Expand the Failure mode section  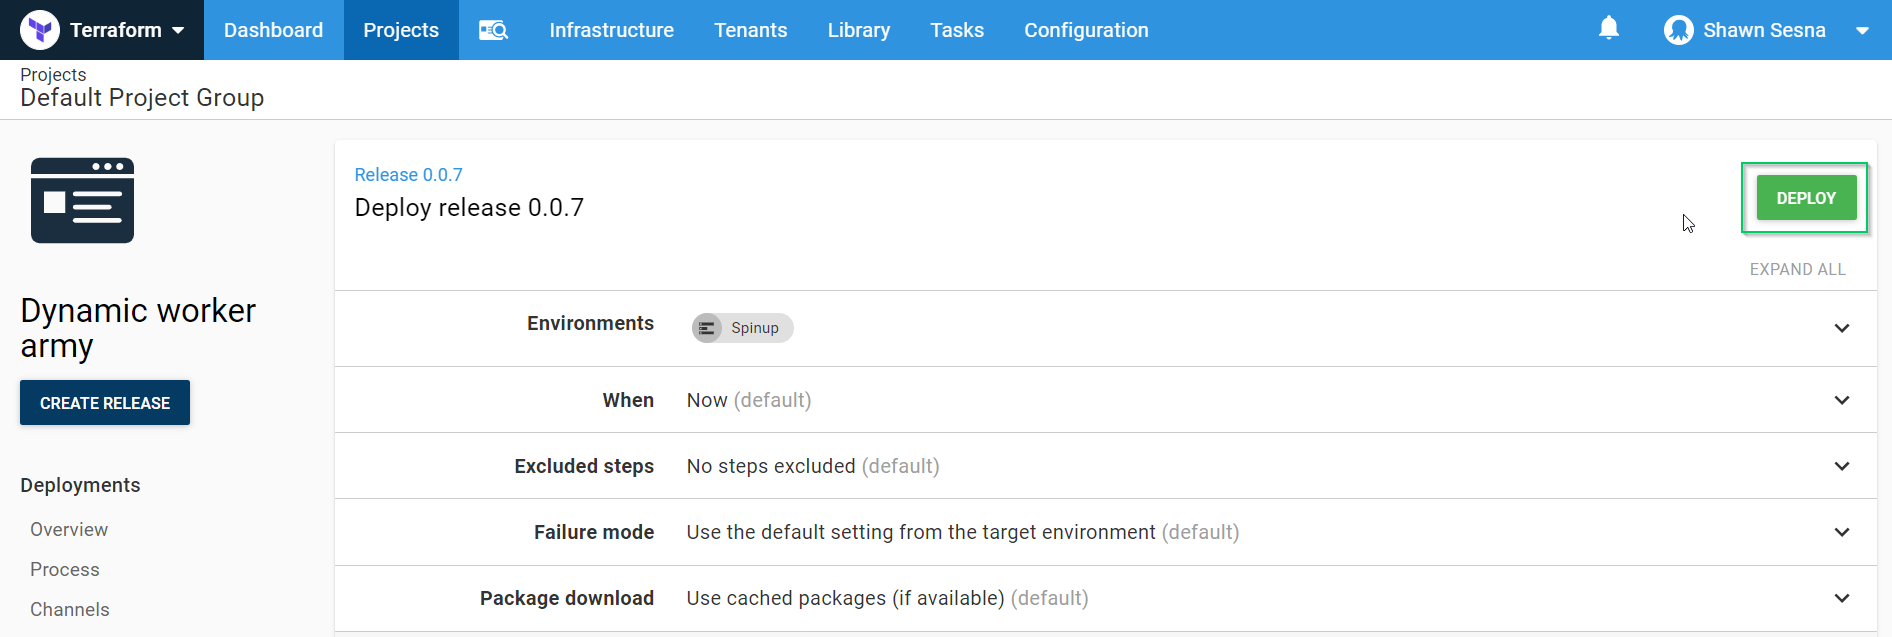click(x=1841, y=532)
